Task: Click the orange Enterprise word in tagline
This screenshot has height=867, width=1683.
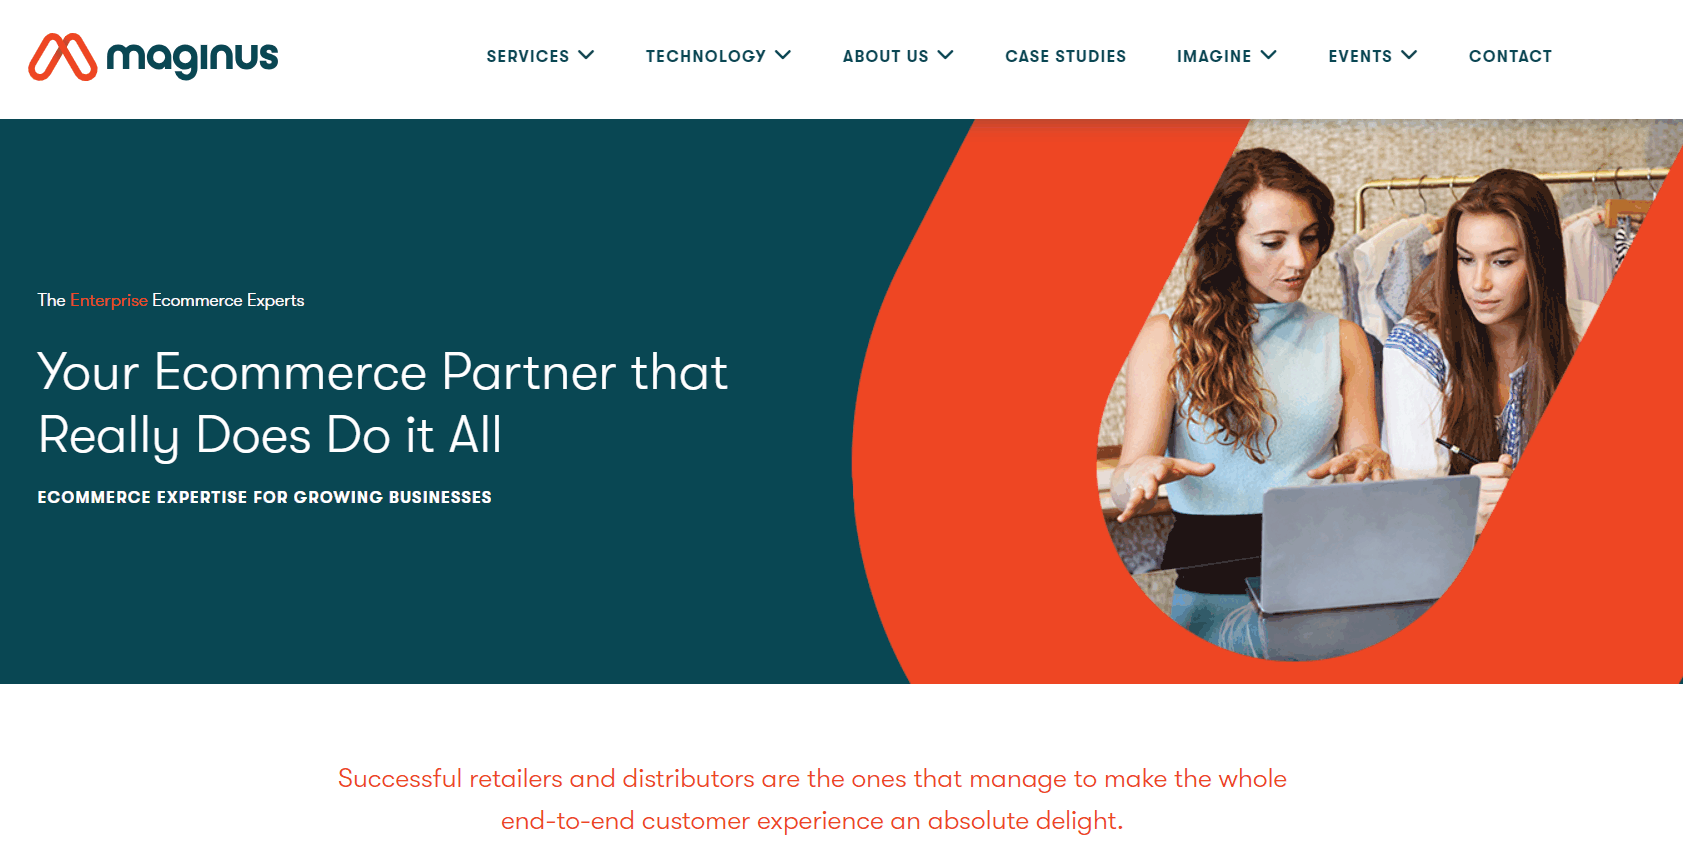Action: click(109, 300)
